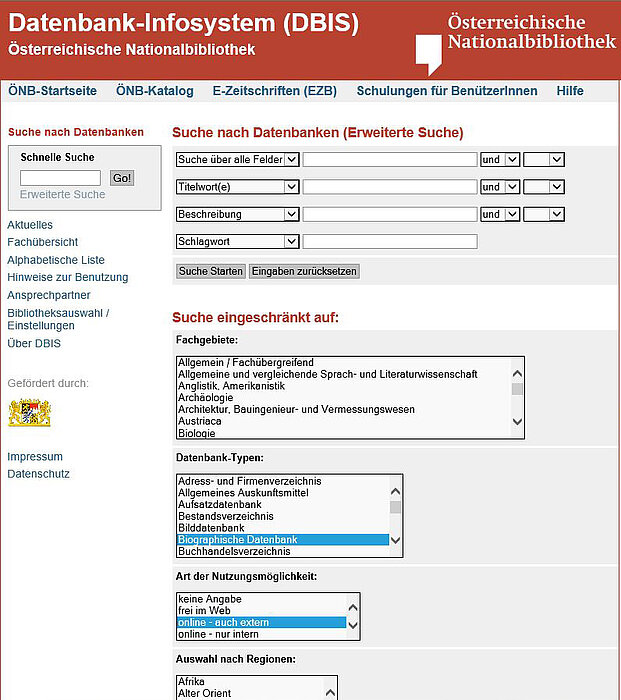Viewport: 621px width, 700px height.
Task: Select 'Allgemeine und vergleichende Sprach- und Literaturwissenschaft'
Action: click(343, 374)
